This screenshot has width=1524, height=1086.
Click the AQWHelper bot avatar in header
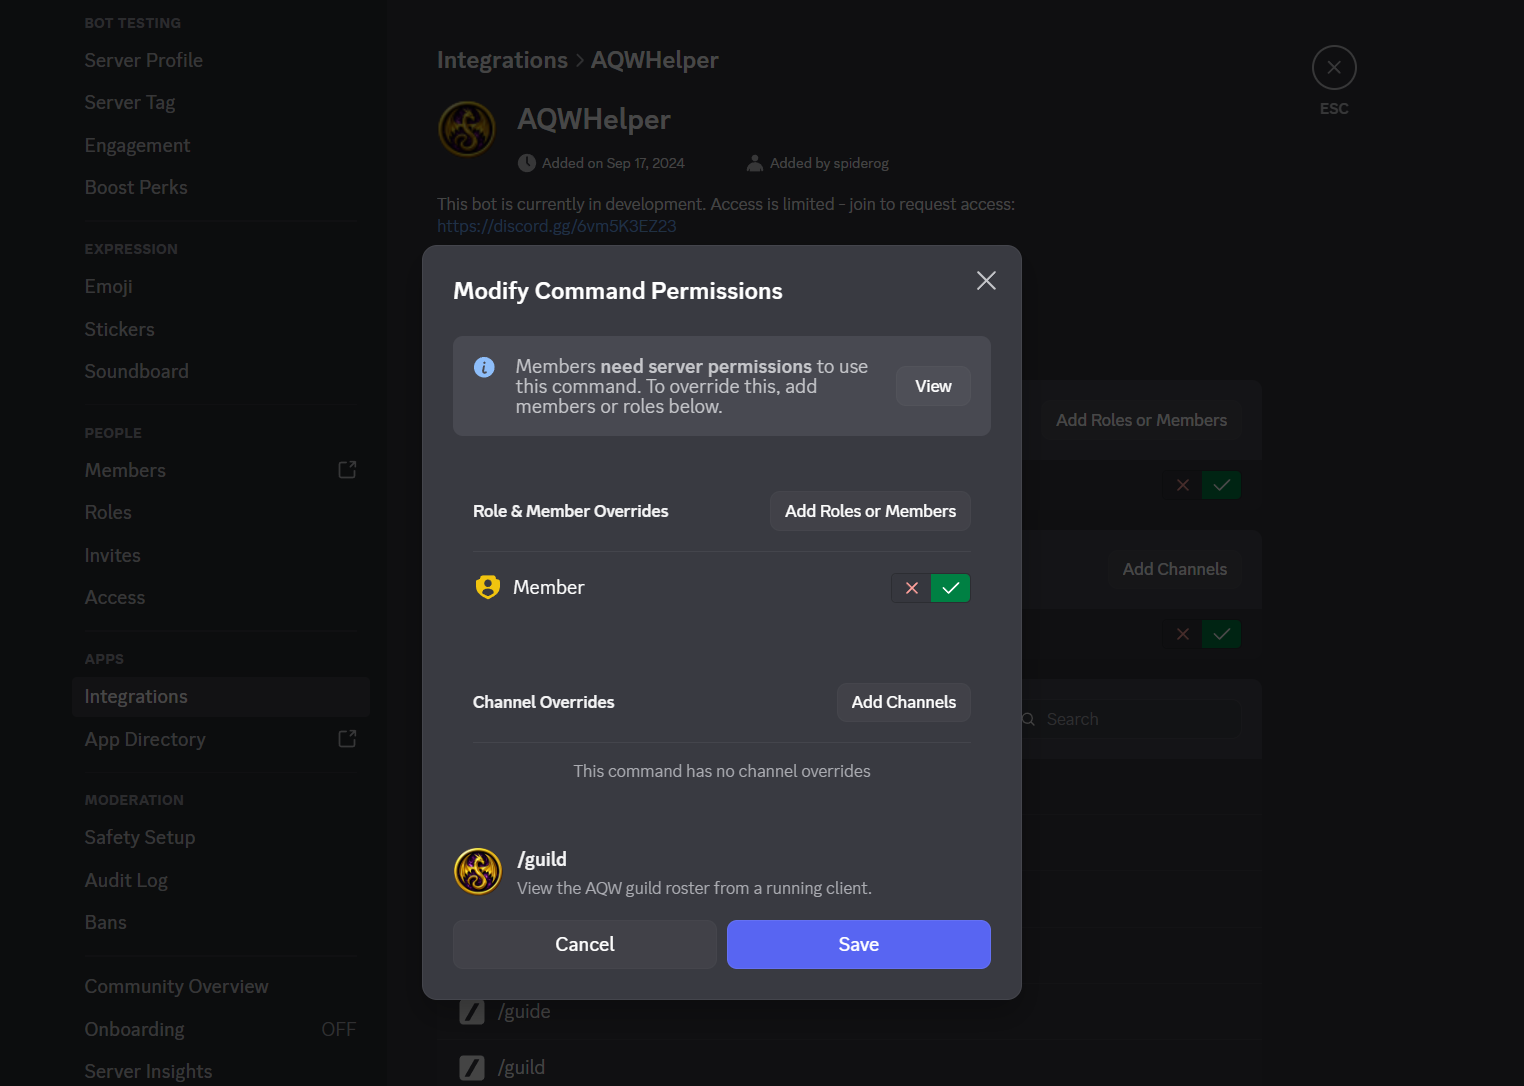467,129
